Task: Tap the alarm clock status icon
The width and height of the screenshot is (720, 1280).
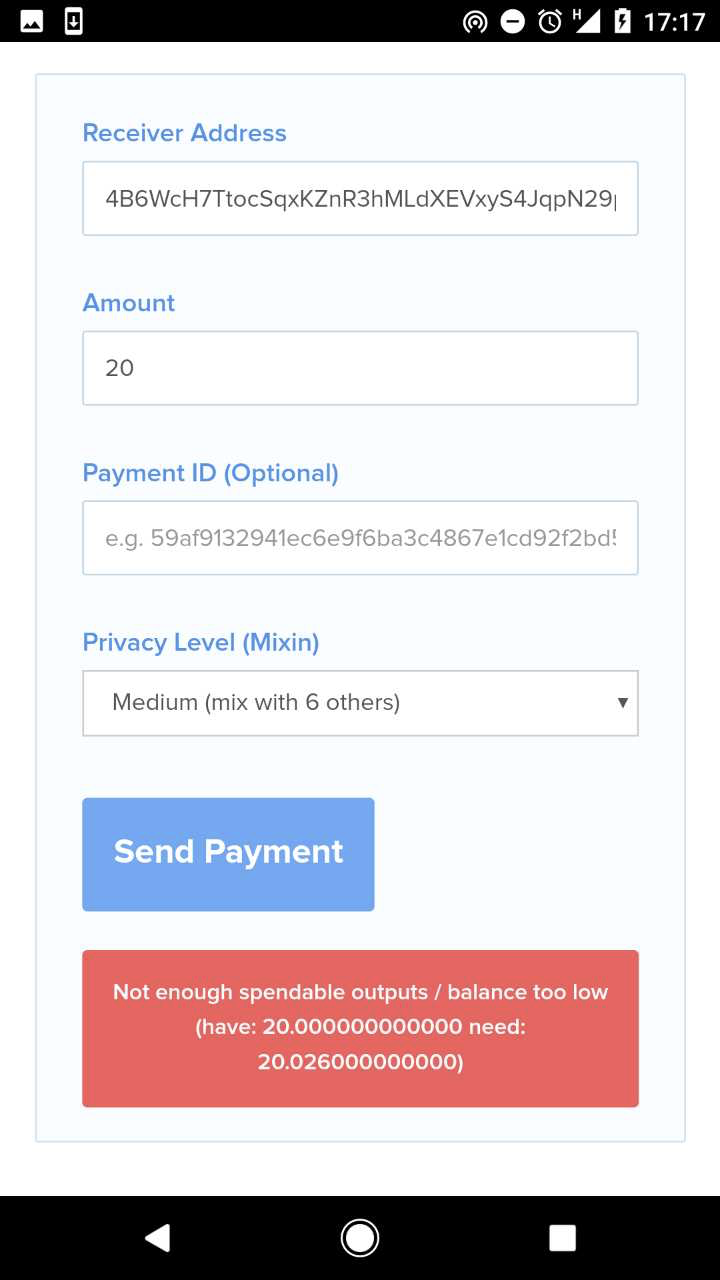Action: (549, 21)
